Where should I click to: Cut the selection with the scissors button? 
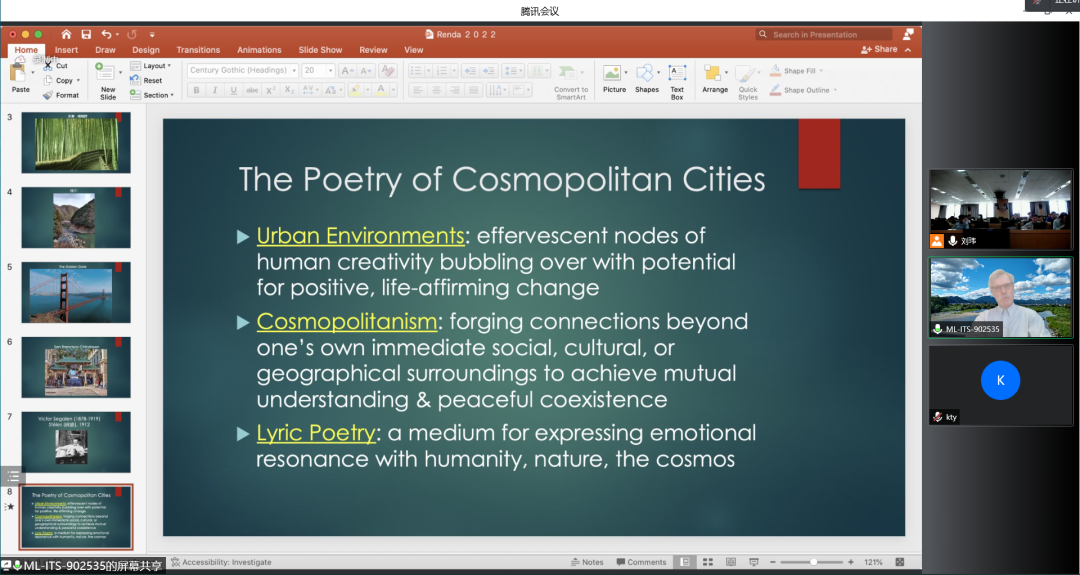point(55,65)
